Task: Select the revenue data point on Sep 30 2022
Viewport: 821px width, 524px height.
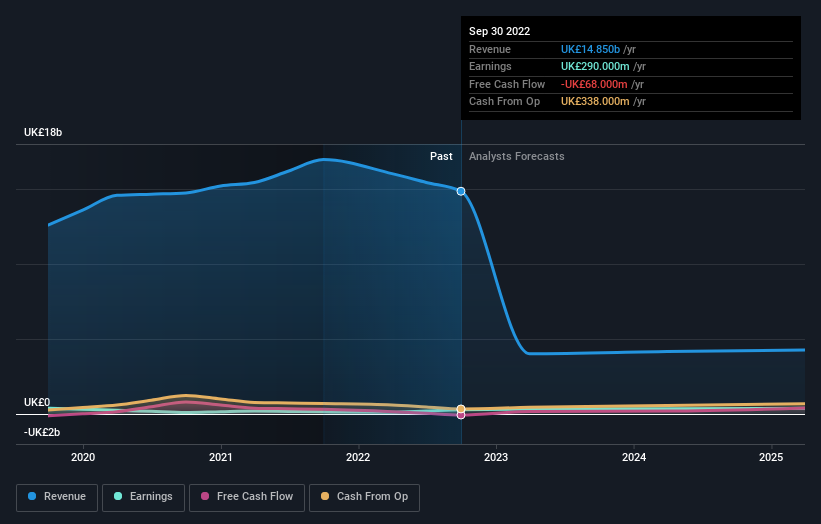Action: (x=461, y=192)
